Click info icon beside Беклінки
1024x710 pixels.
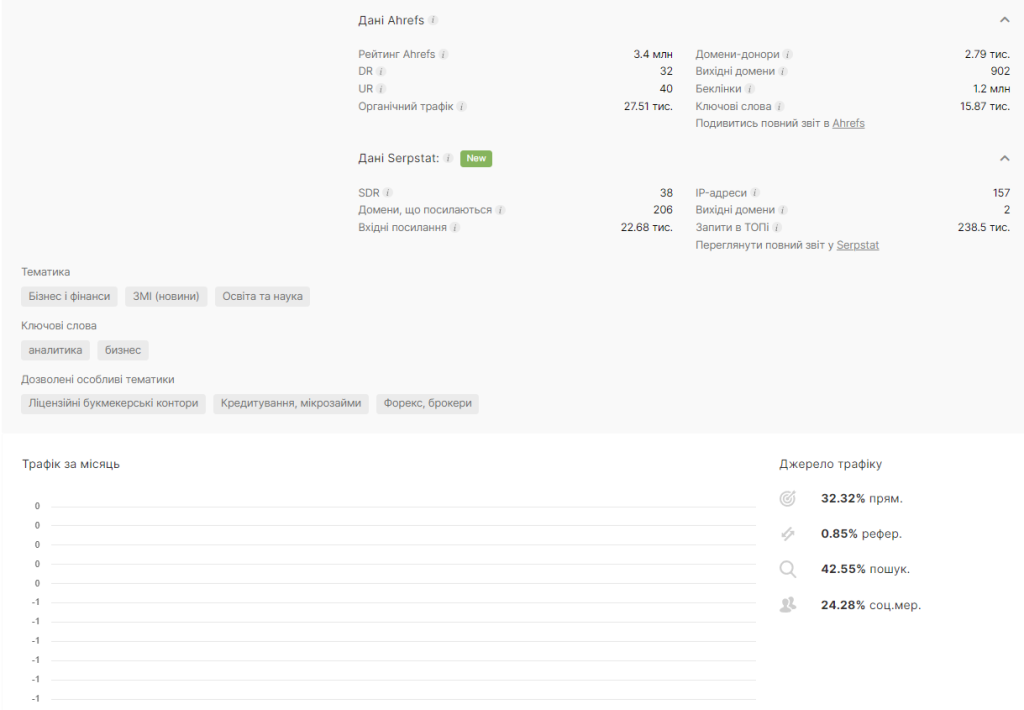(749, 89)
